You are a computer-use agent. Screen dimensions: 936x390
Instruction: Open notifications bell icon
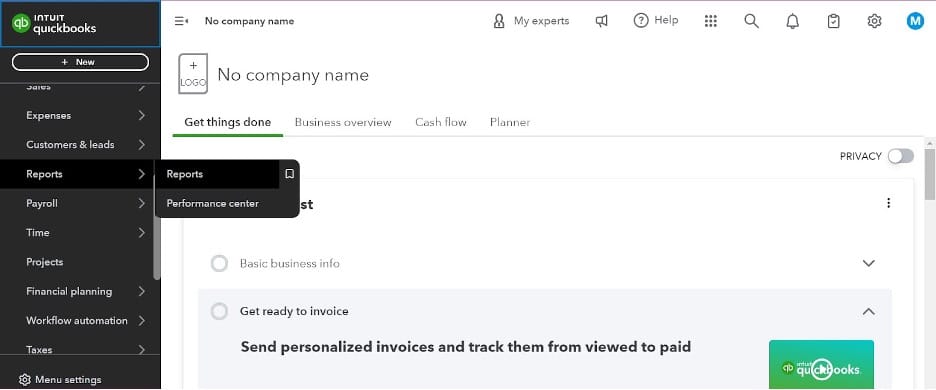(x=792, y=22)
